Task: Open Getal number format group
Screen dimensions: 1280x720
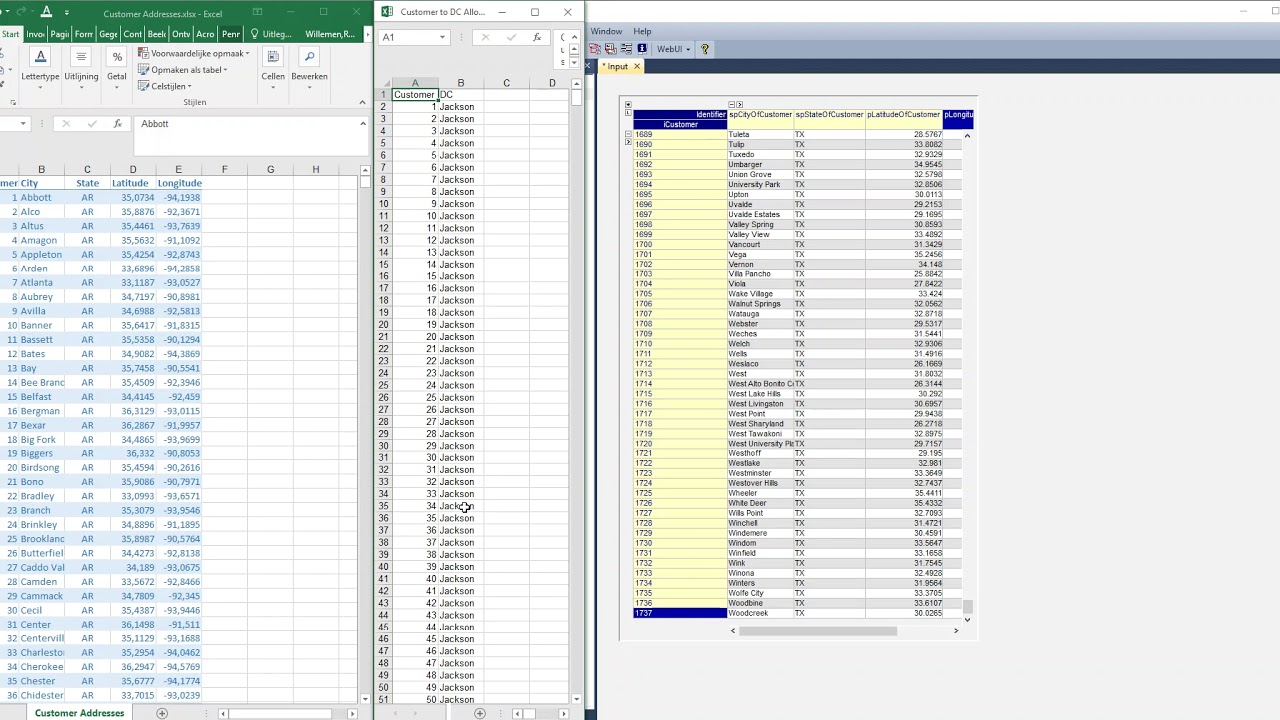Action: pos(117,68)
